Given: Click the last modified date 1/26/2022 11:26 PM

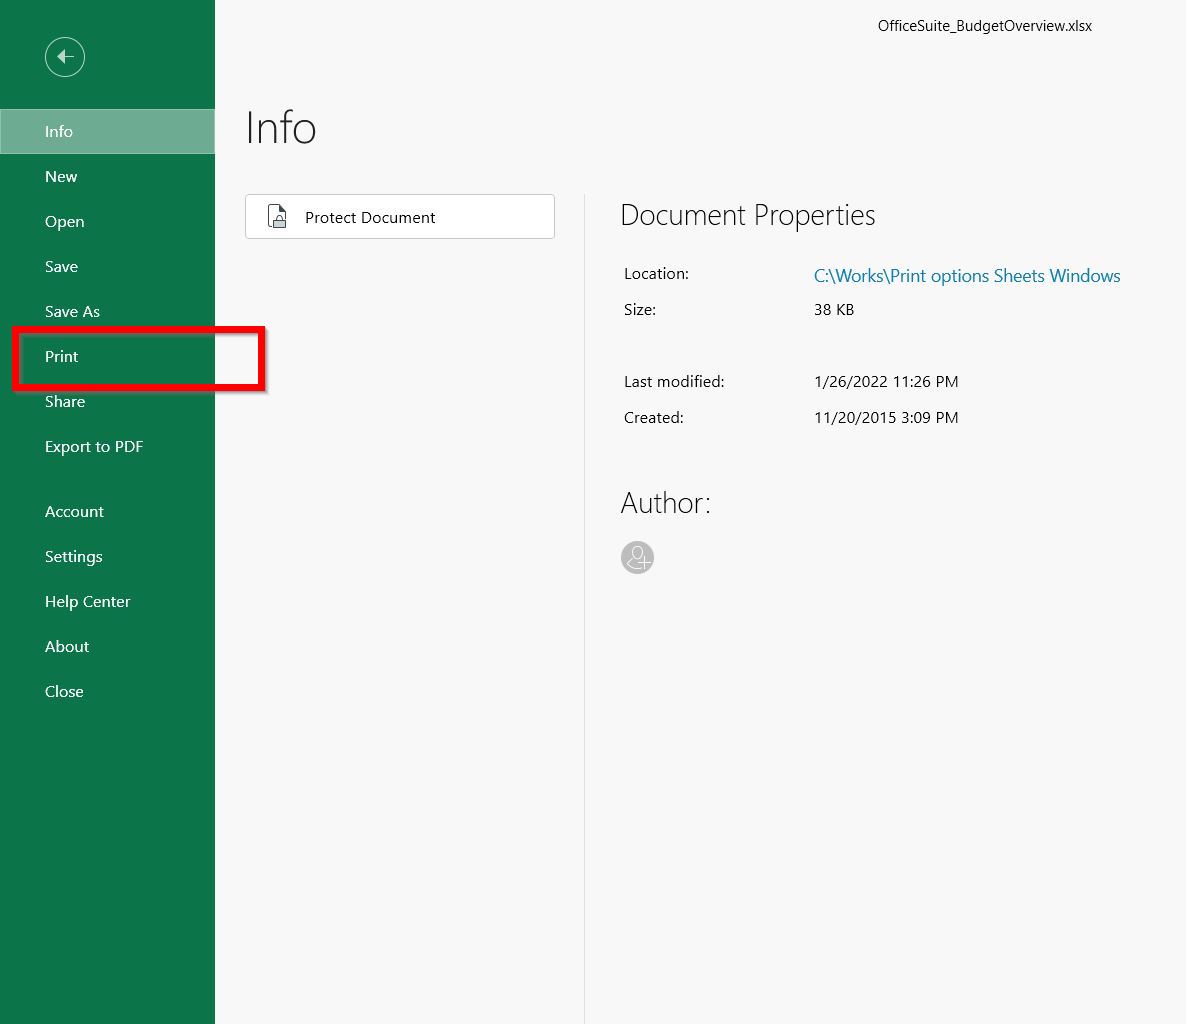Looking at the screenshot, I should tap(886, 381).
